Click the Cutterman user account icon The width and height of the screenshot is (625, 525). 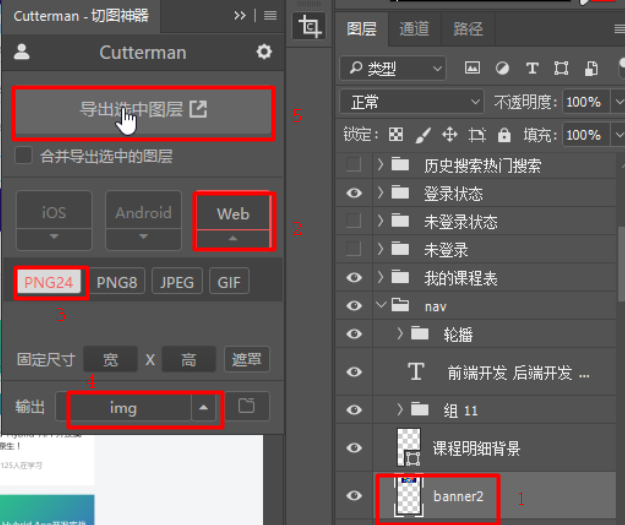22,52
